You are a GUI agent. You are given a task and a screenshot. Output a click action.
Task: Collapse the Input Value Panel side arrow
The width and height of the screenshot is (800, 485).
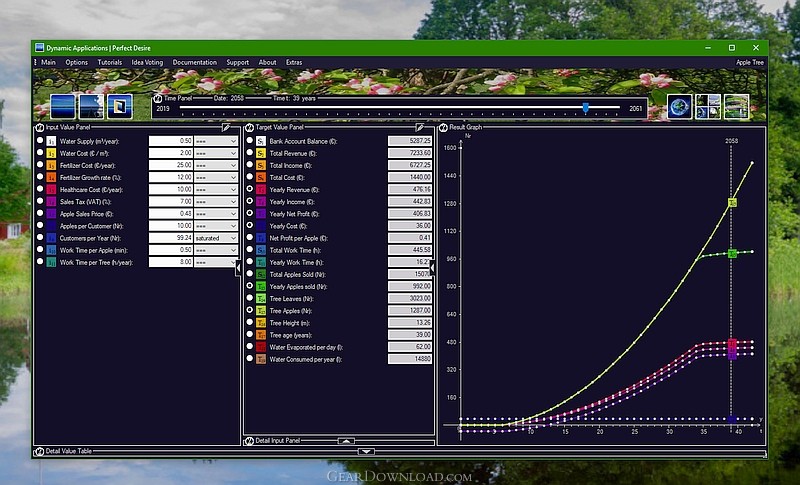tap(238, 268)
